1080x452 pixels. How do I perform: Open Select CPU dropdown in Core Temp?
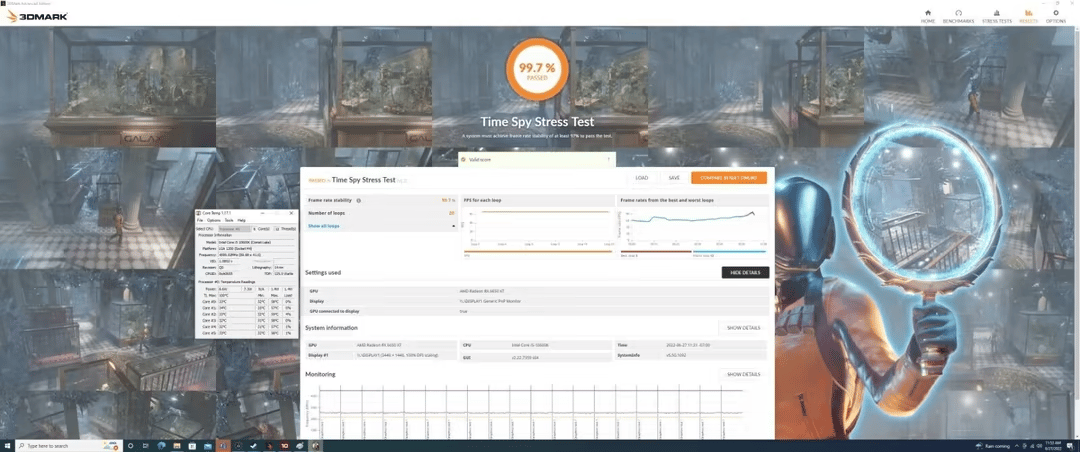click(x=233, y=228)
